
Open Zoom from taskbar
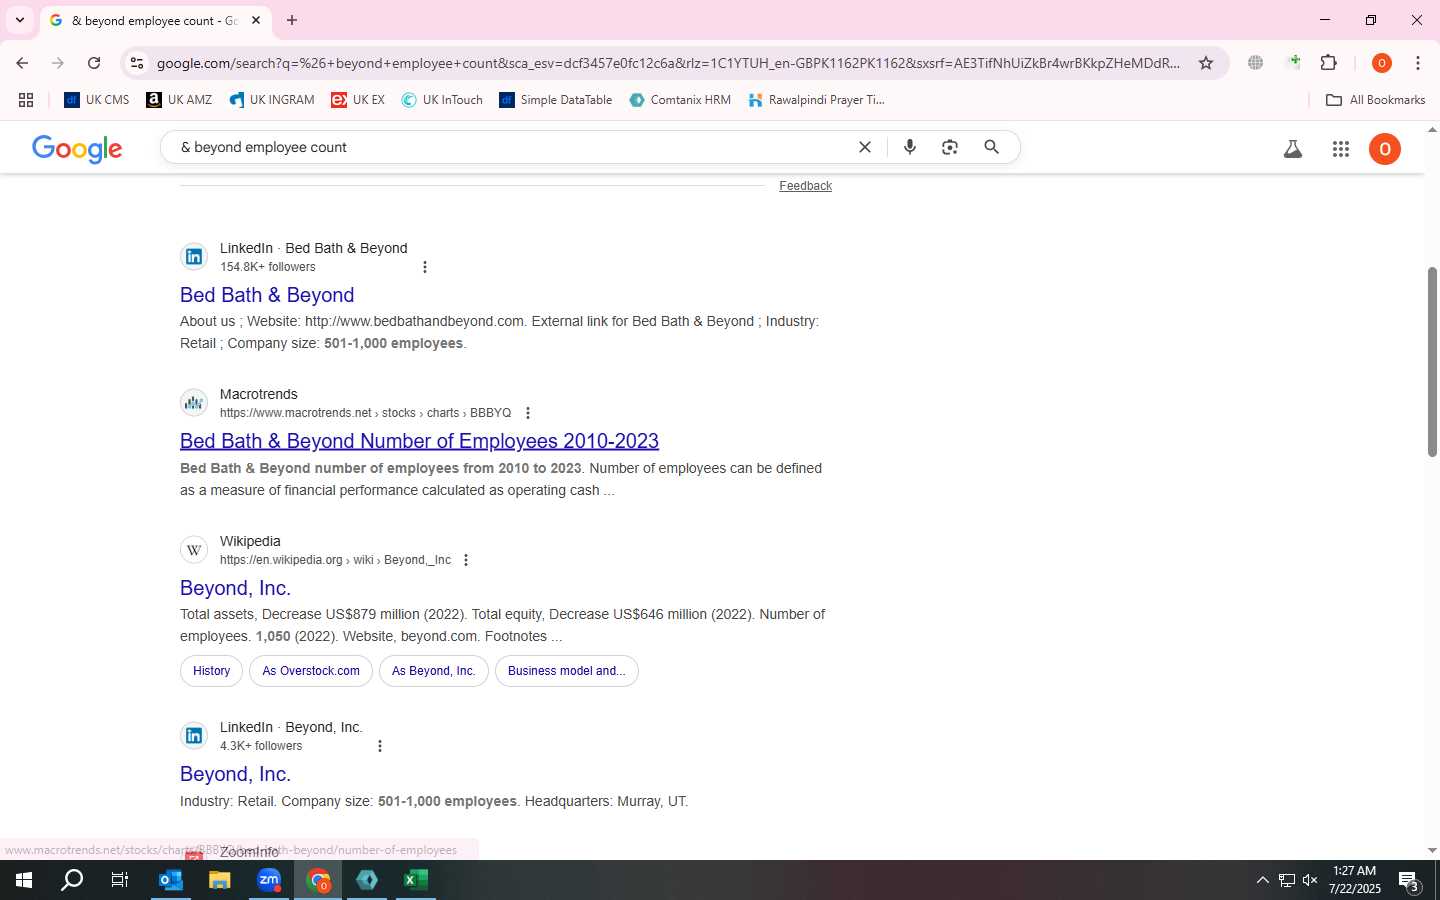click(x=269, y=880)
